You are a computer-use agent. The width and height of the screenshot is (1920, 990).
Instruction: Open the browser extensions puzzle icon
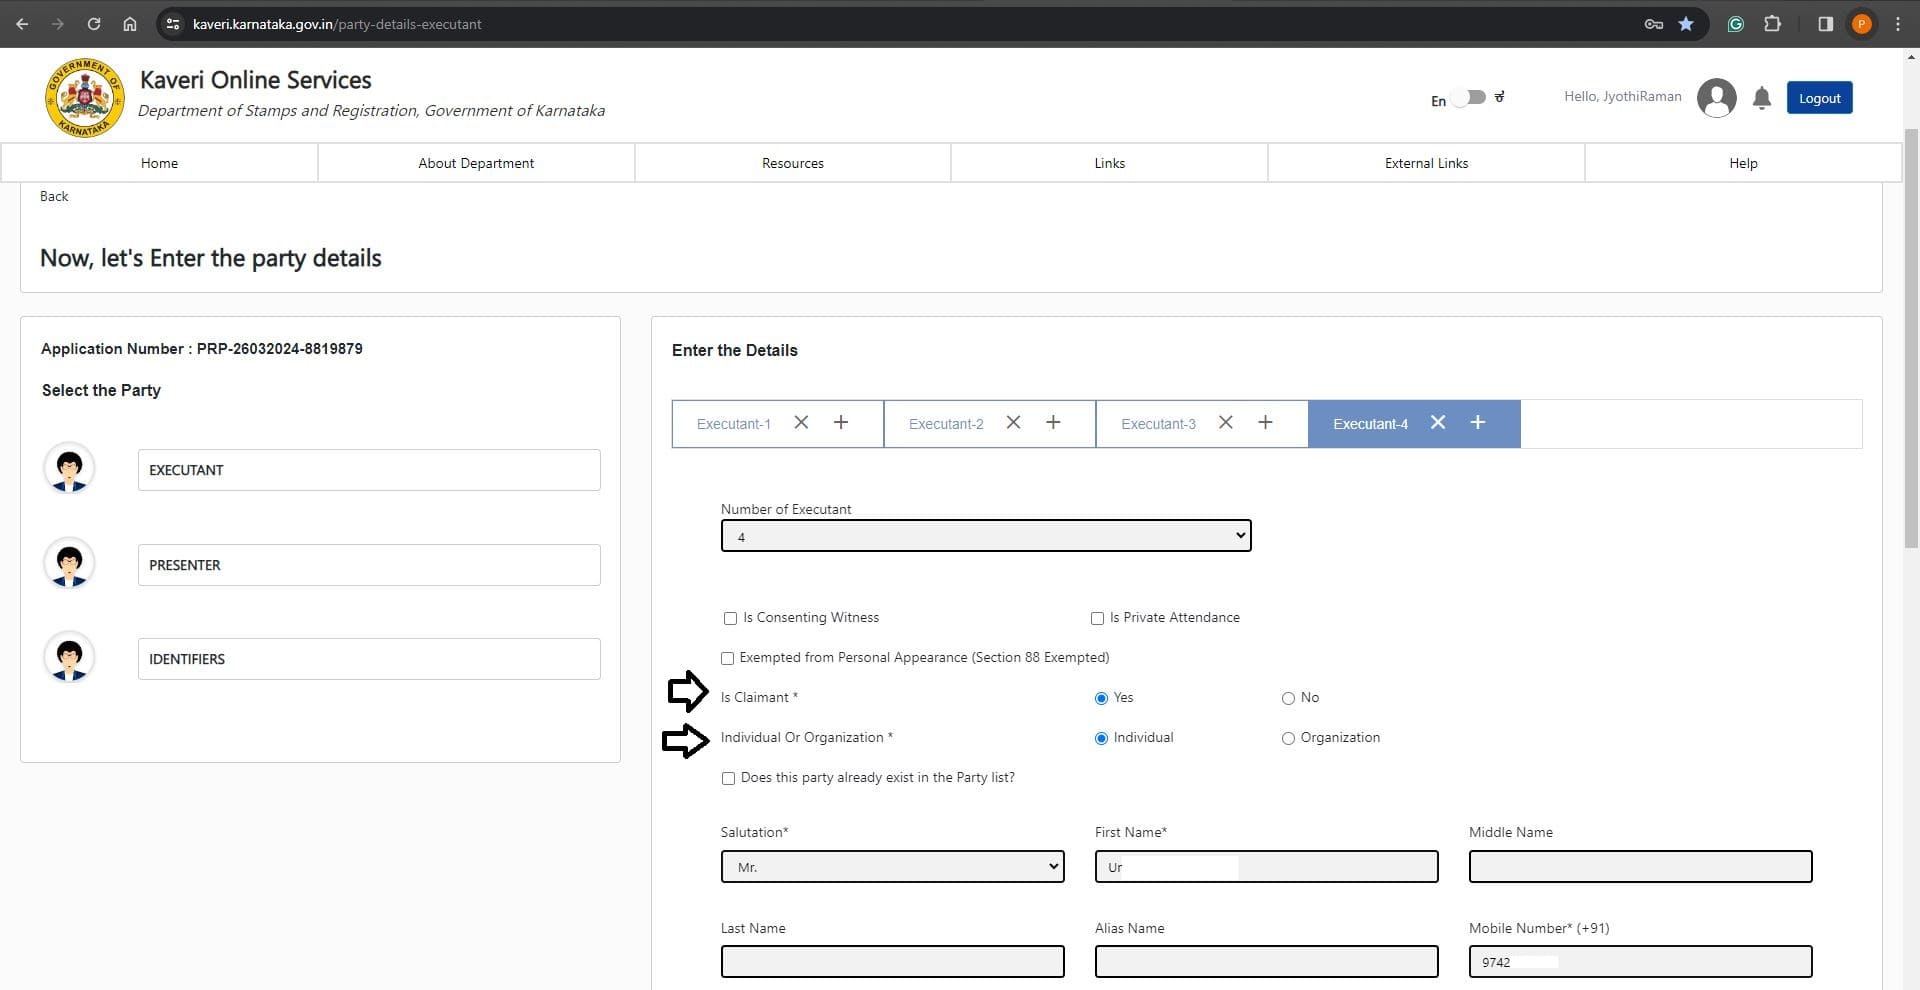pyautogui.click(x=1772, y=24)
